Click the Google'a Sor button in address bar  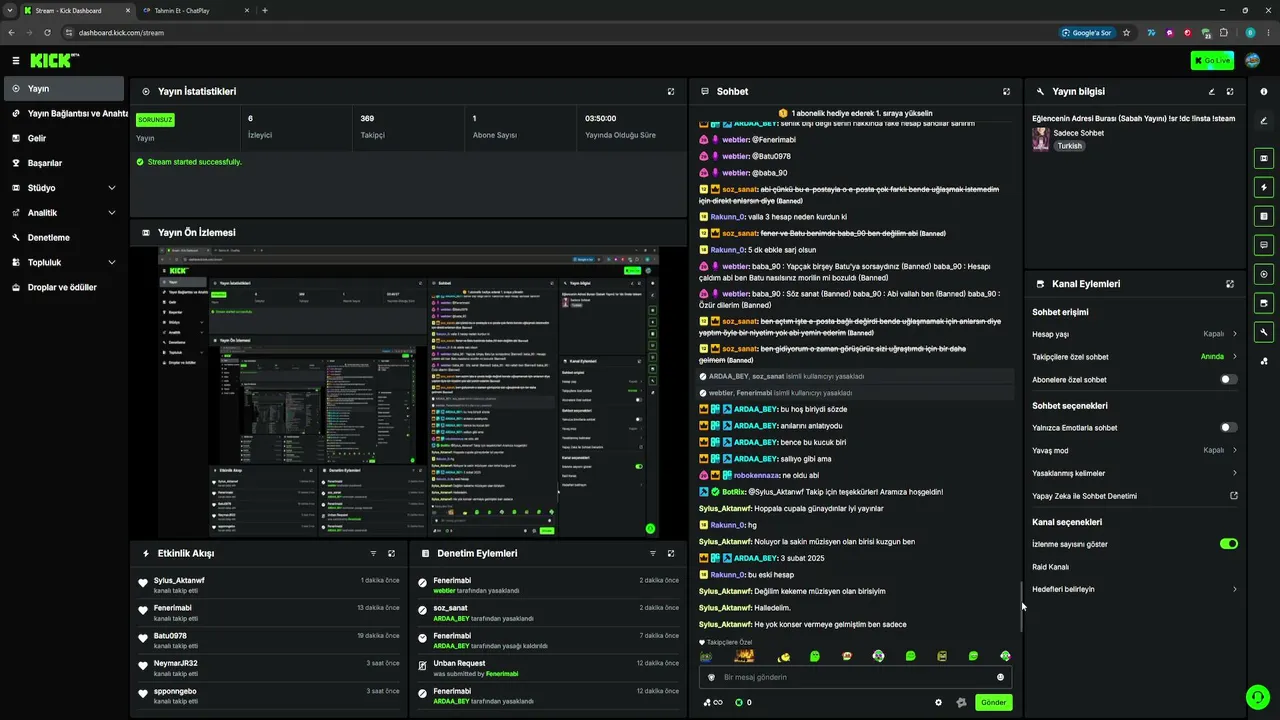1087,32
